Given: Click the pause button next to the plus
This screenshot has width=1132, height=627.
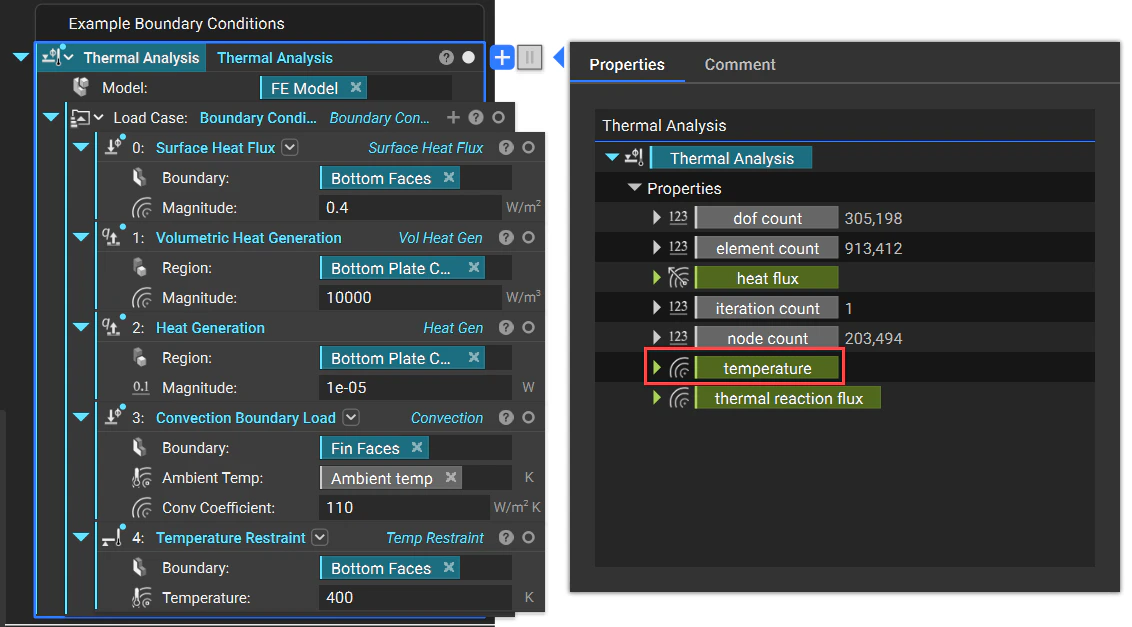Looking at the screenshot, I should coord(530,57).
